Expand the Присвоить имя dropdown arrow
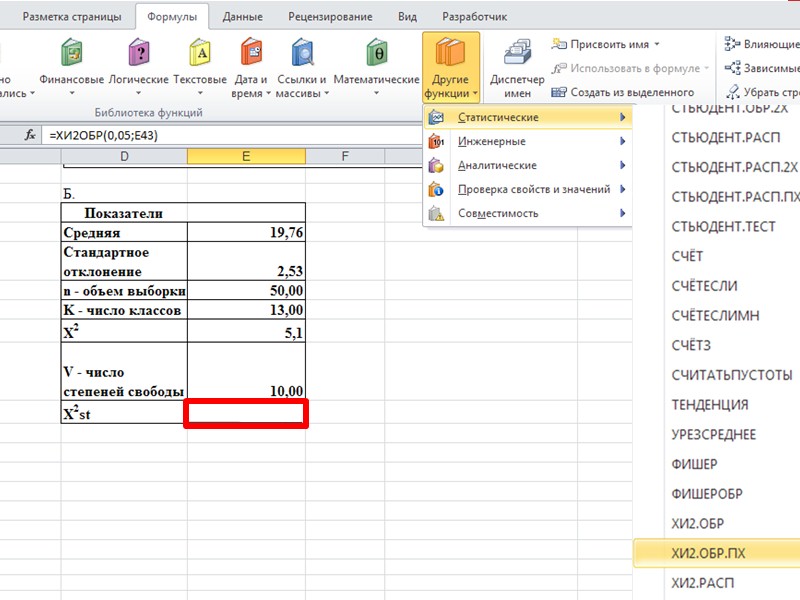Screen dimensions: 800x600 657,44
